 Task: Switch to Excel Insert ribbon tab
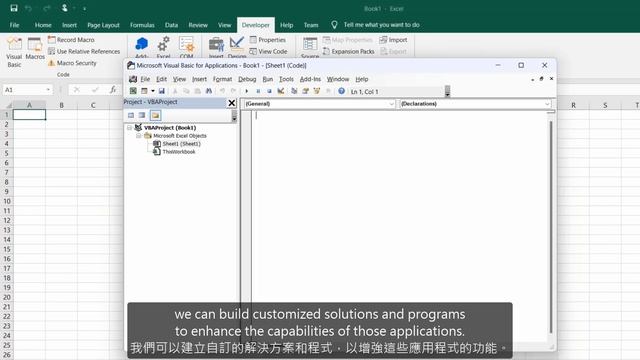(69, 25)
